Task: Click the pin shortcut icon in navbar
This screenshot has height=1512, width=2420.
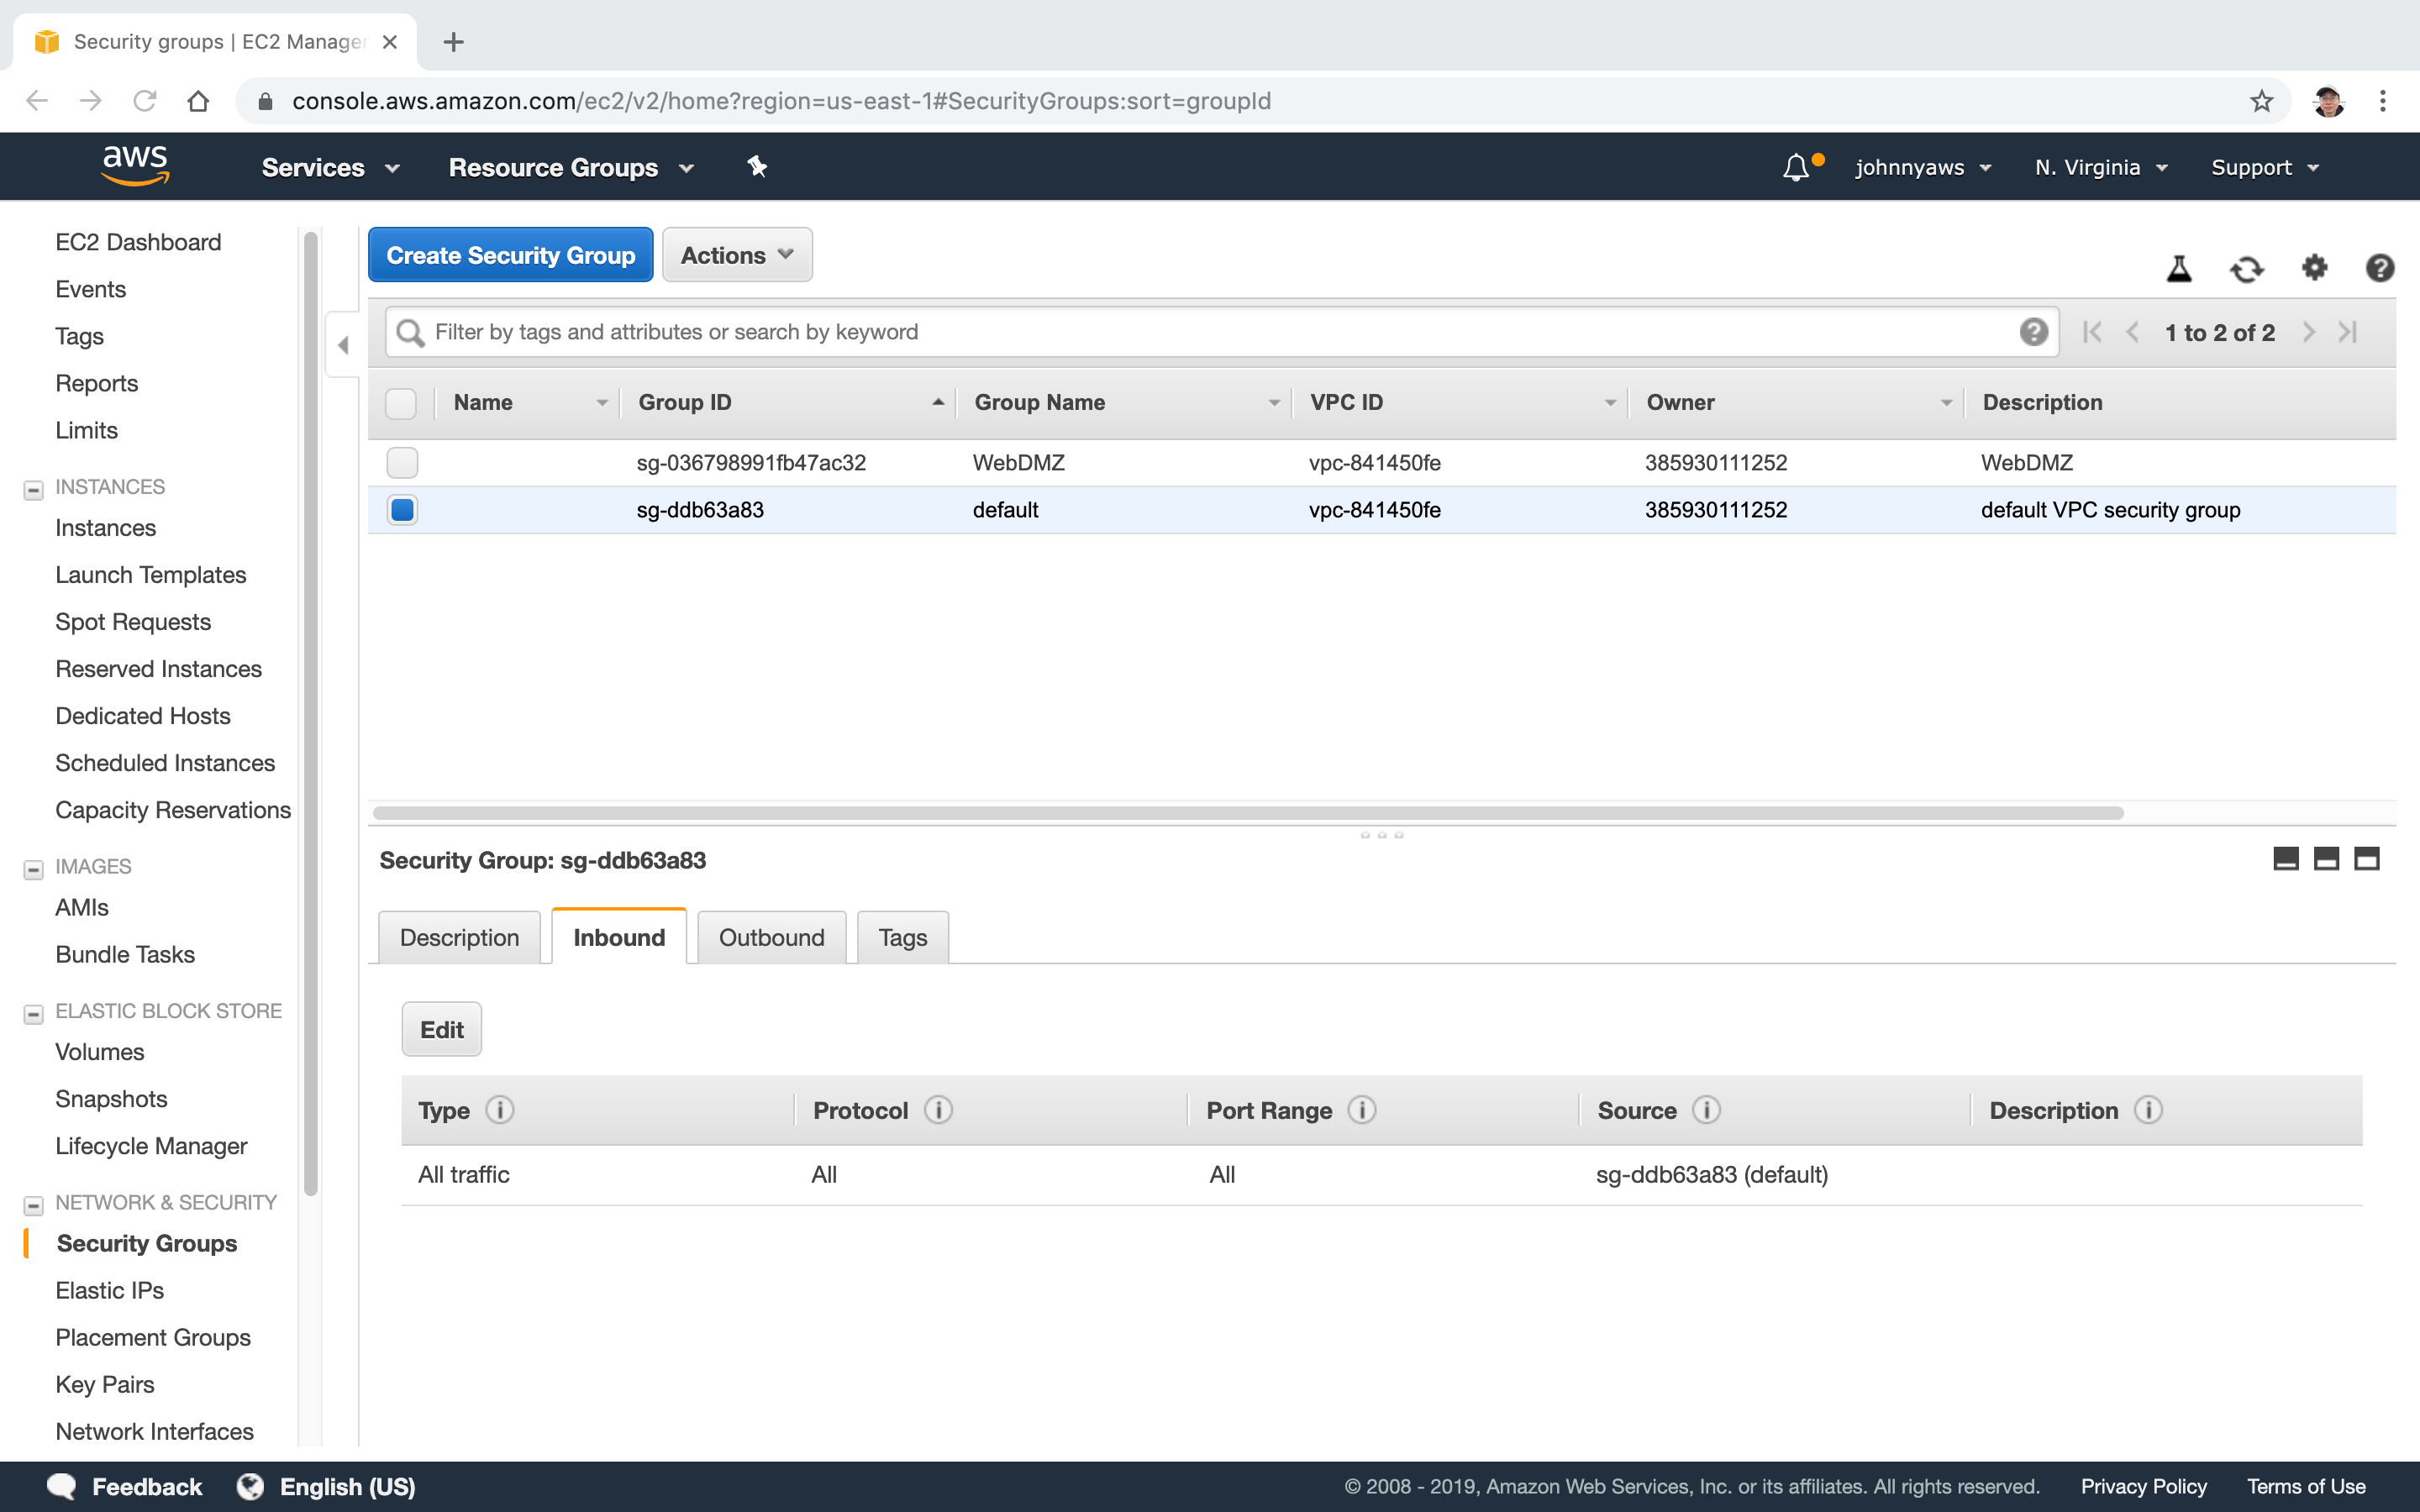Action: (x=757, y=167)
